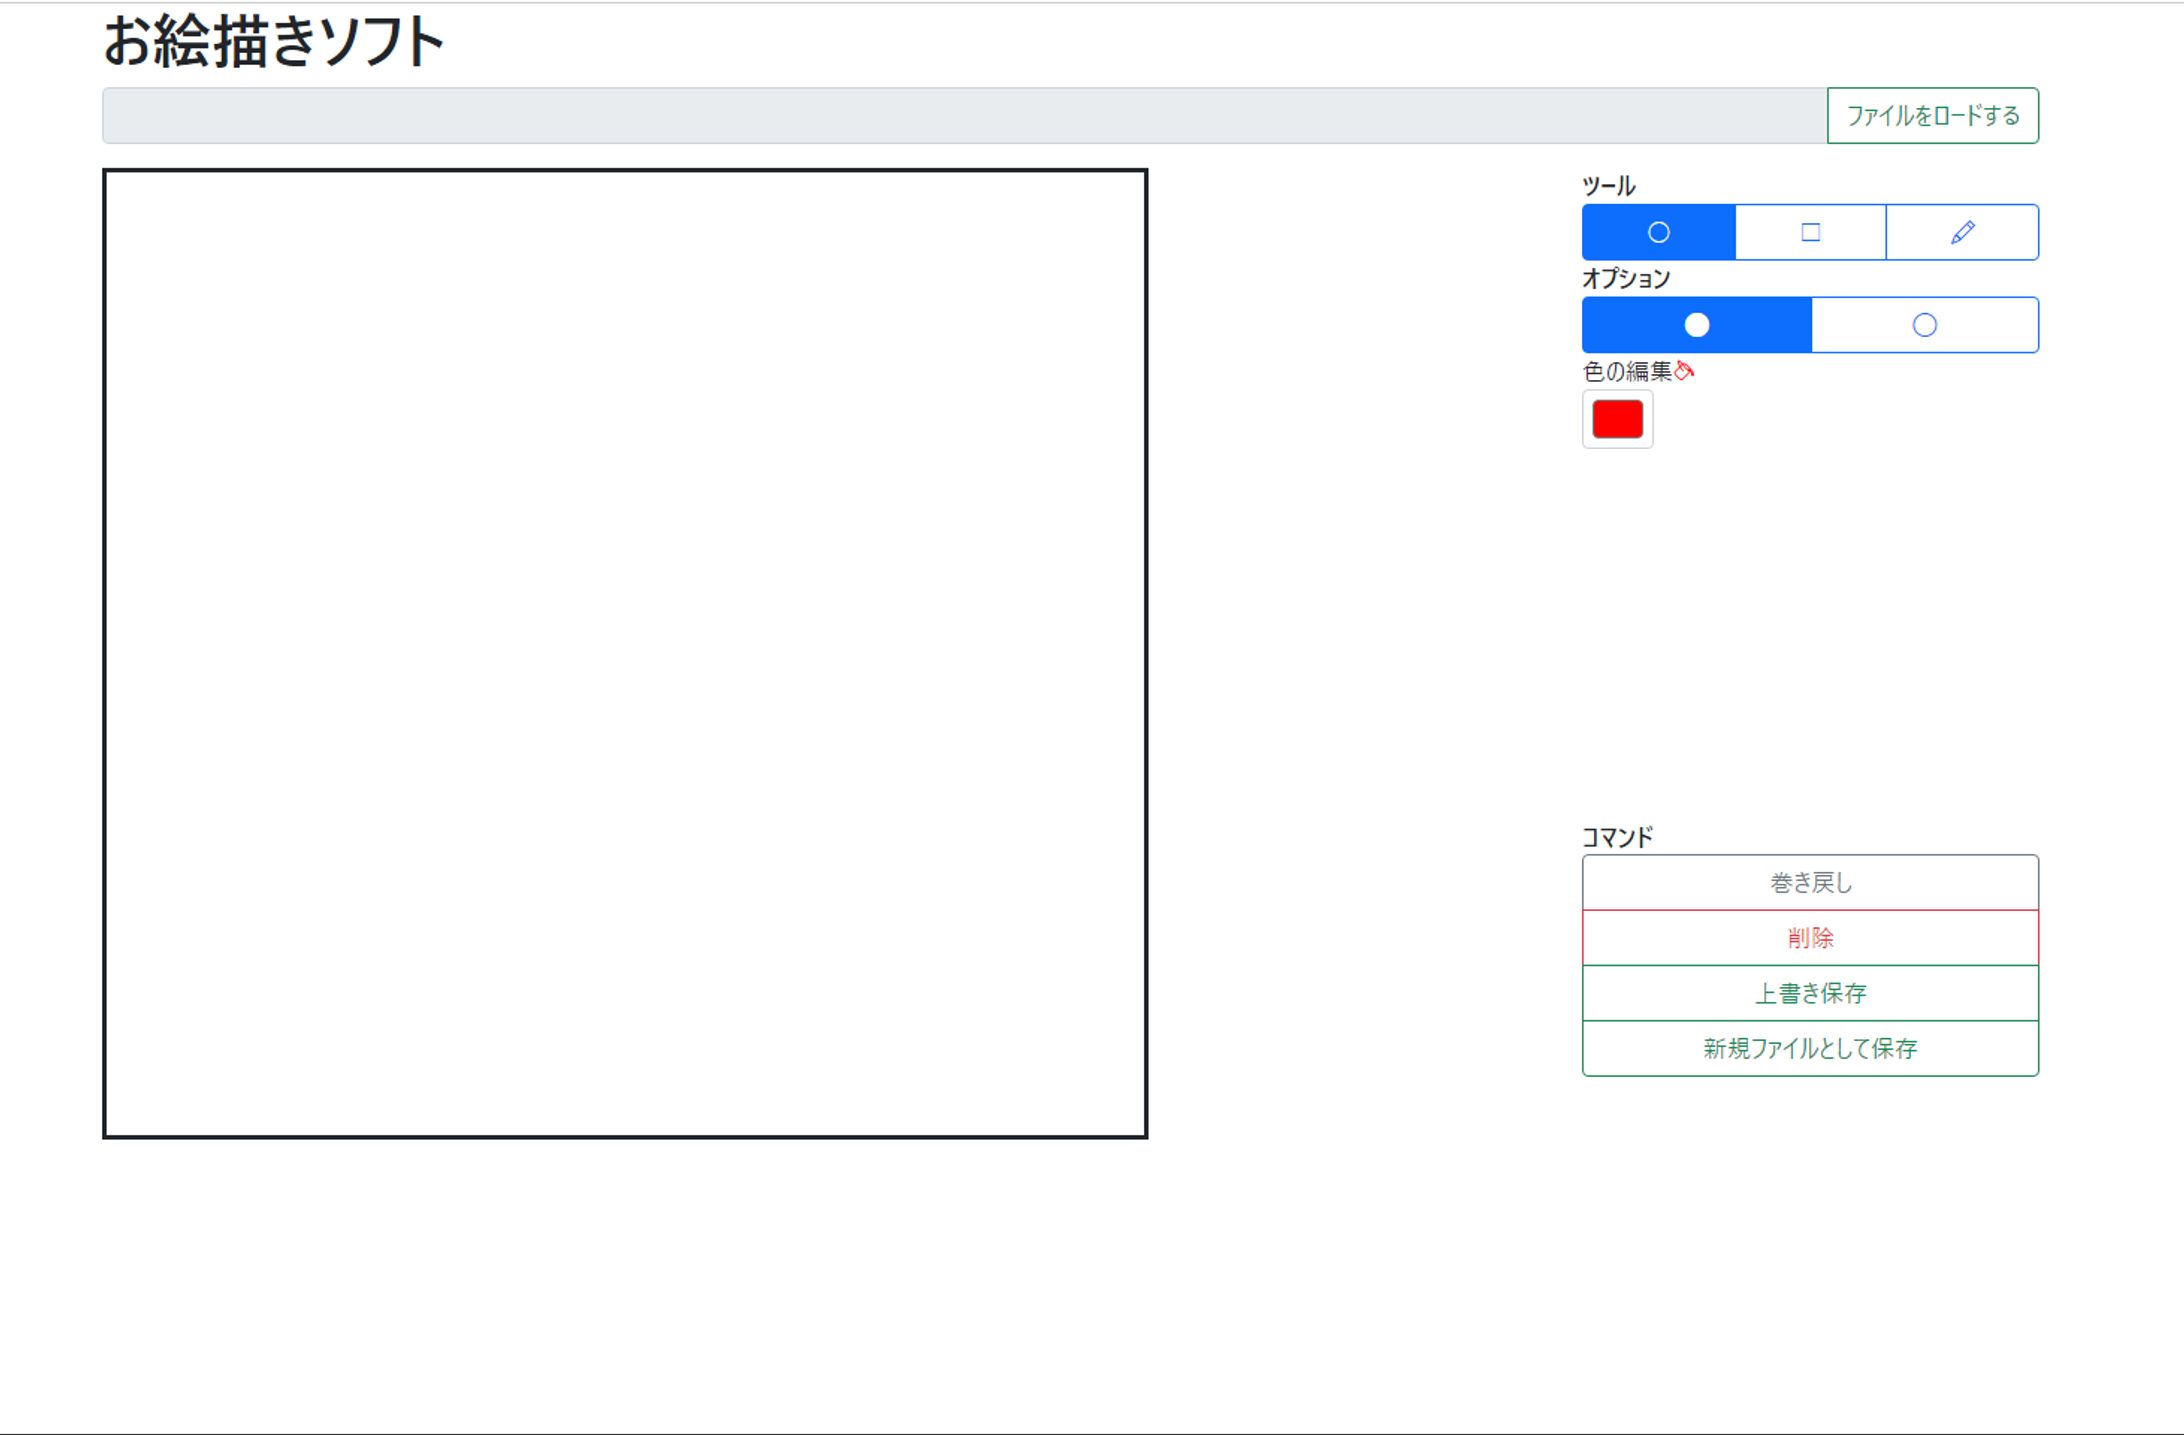Click the paint bucket icon beside 色の編集
2184x1435 pixels.
click(1684, 371)
